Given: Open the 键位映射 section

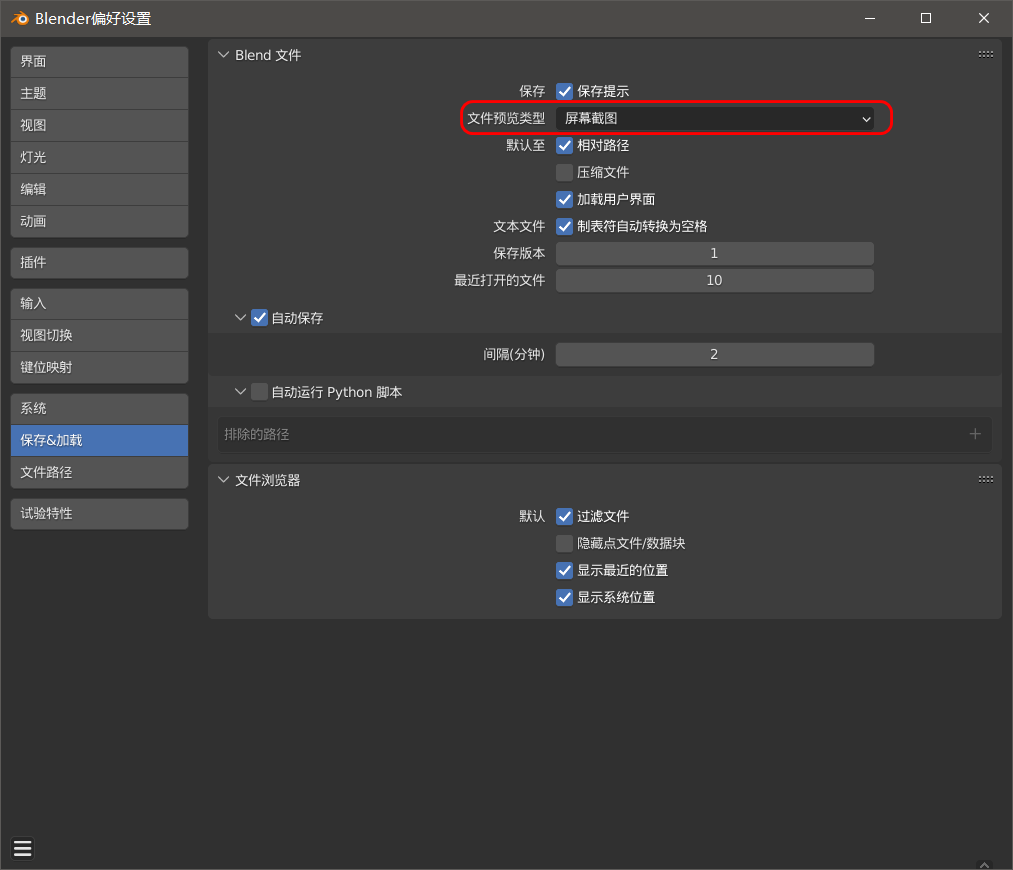Looking at the screenshot, I should pos(99,367).
